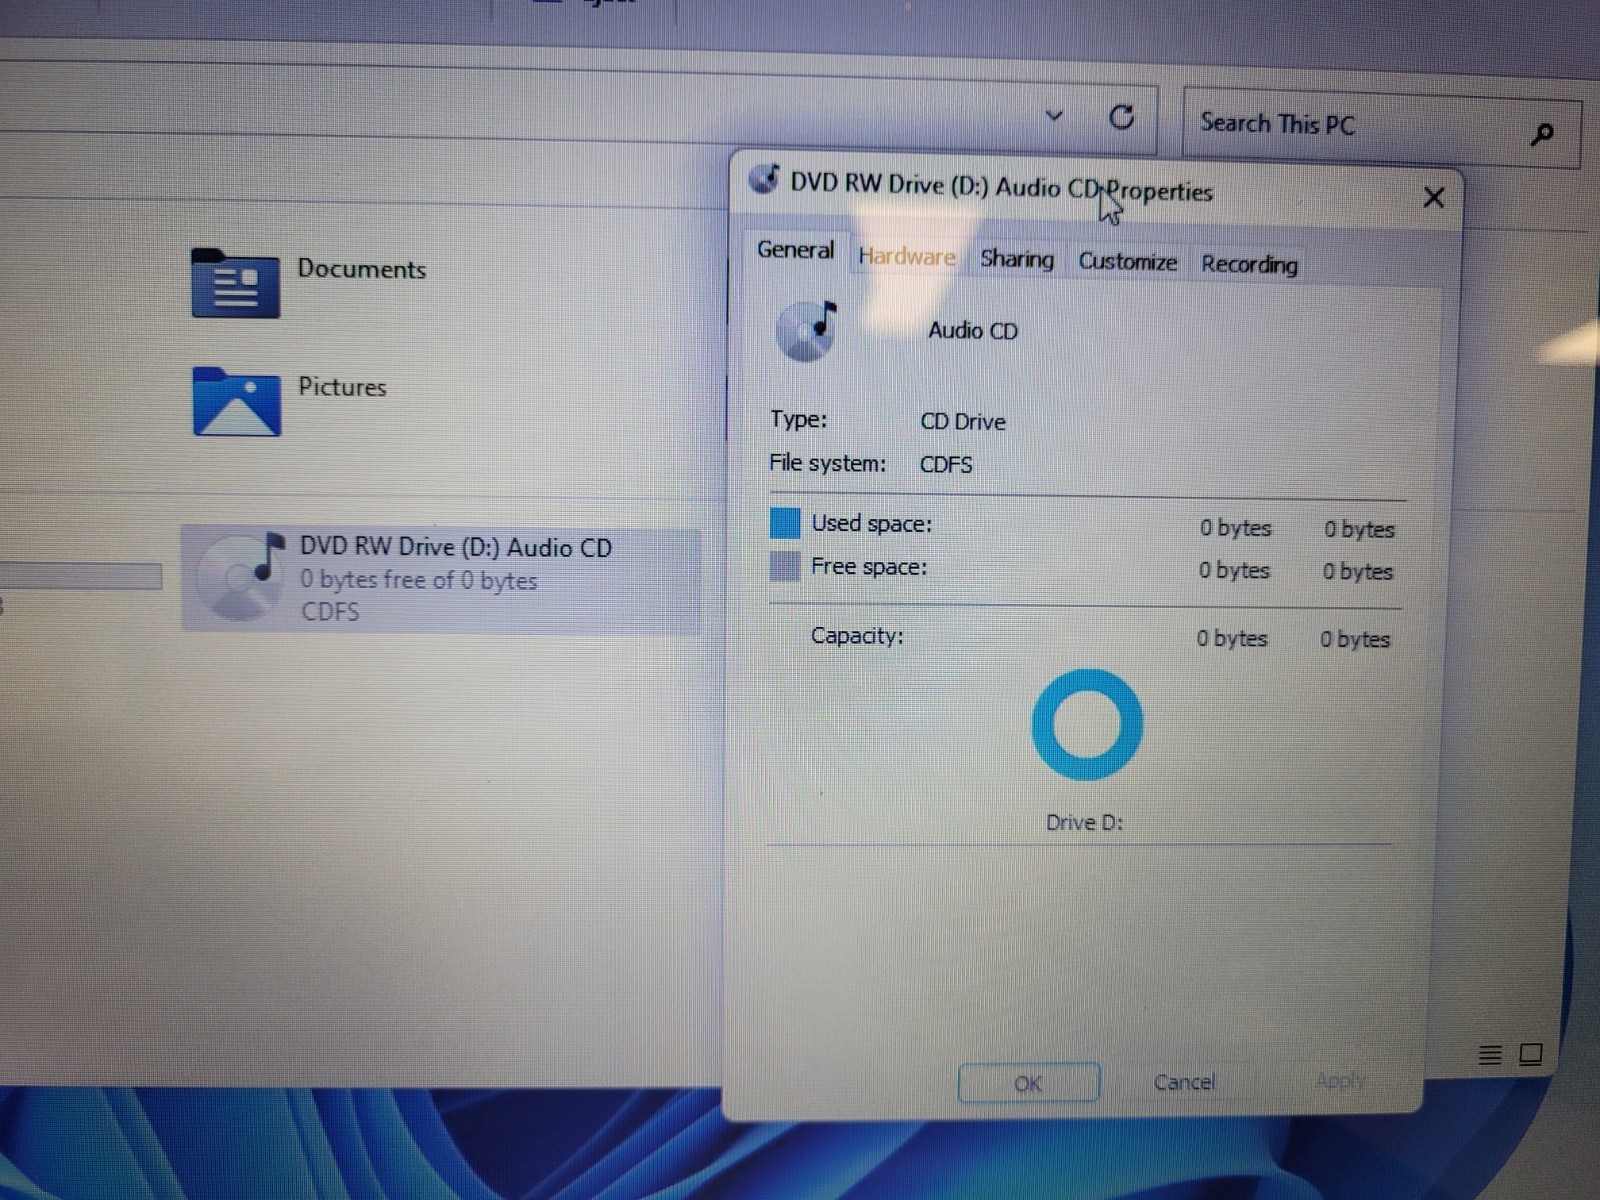
Task: Click the title bar disc icon of Properties dialog
Action: [764, 179]
